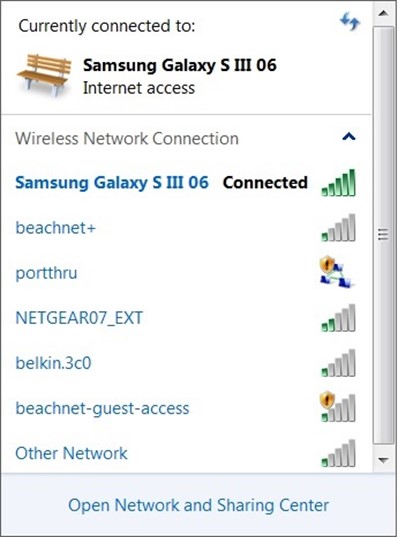
Task: Click the portthru ad hoc network icon
Action: point(336,272)
